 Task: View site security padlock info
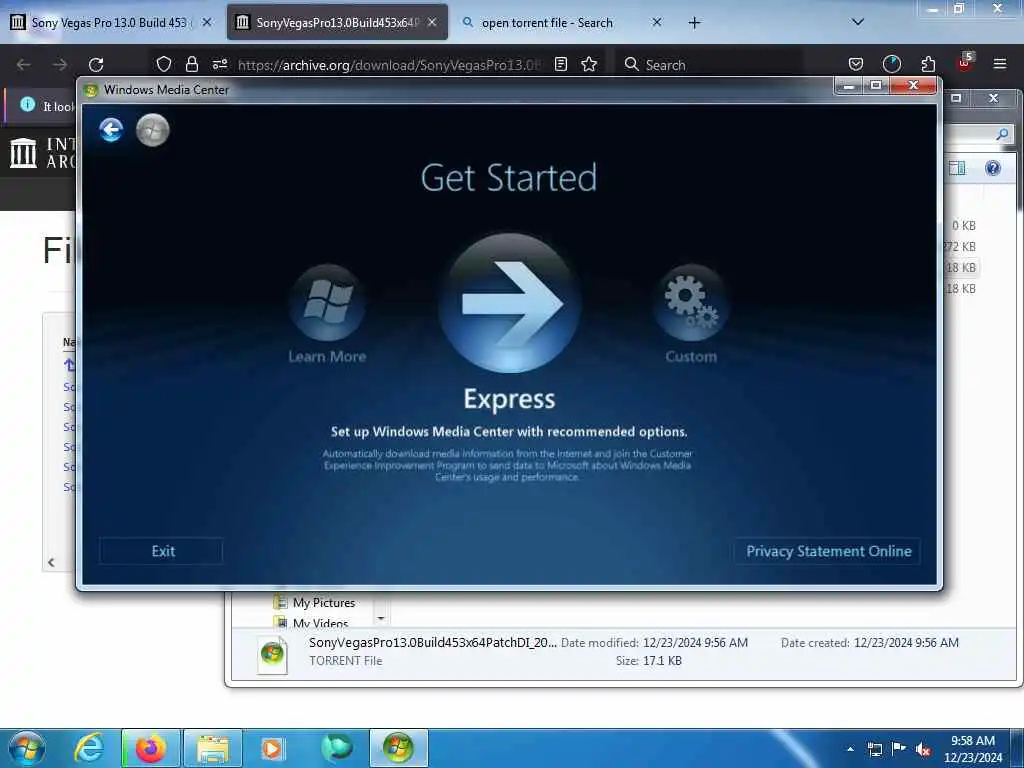click(x=191, y=64)
